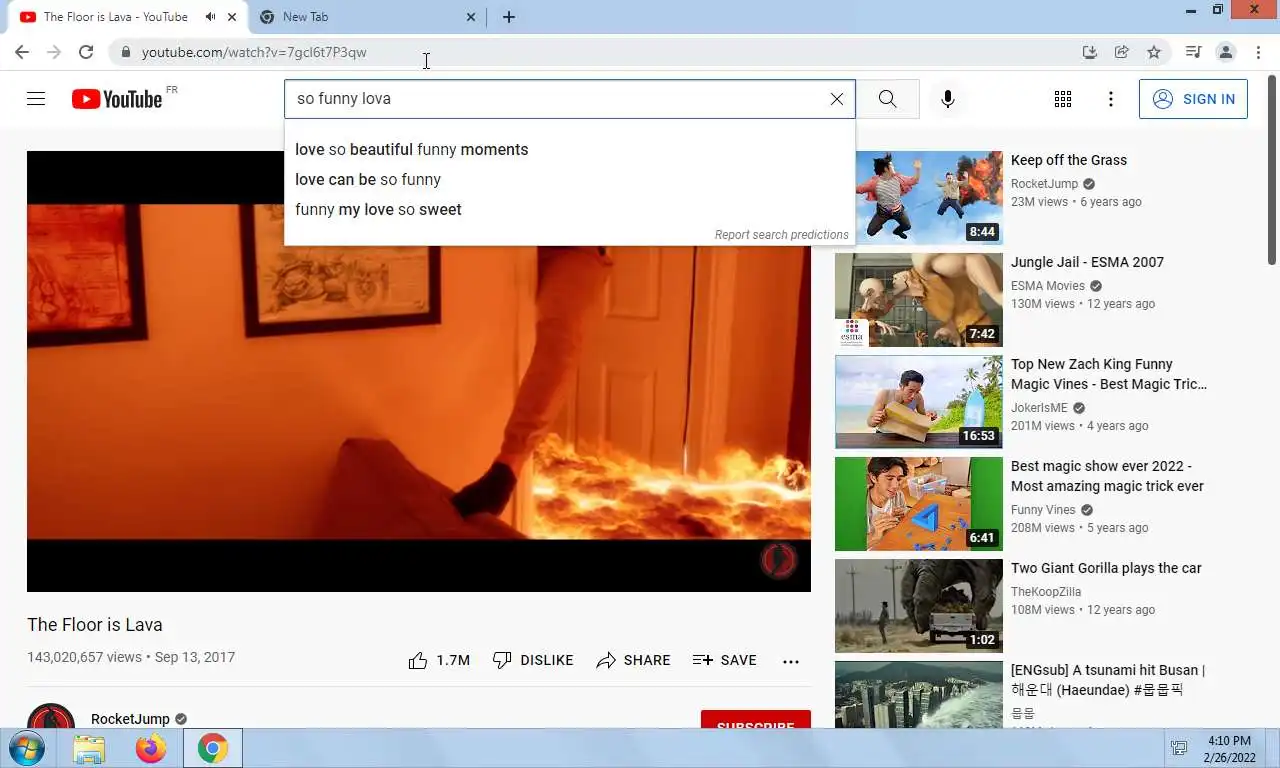Open Chrome three-dot menu
The height and width of the screenshot is (768, 1280).
click(x=1257, y=52)
